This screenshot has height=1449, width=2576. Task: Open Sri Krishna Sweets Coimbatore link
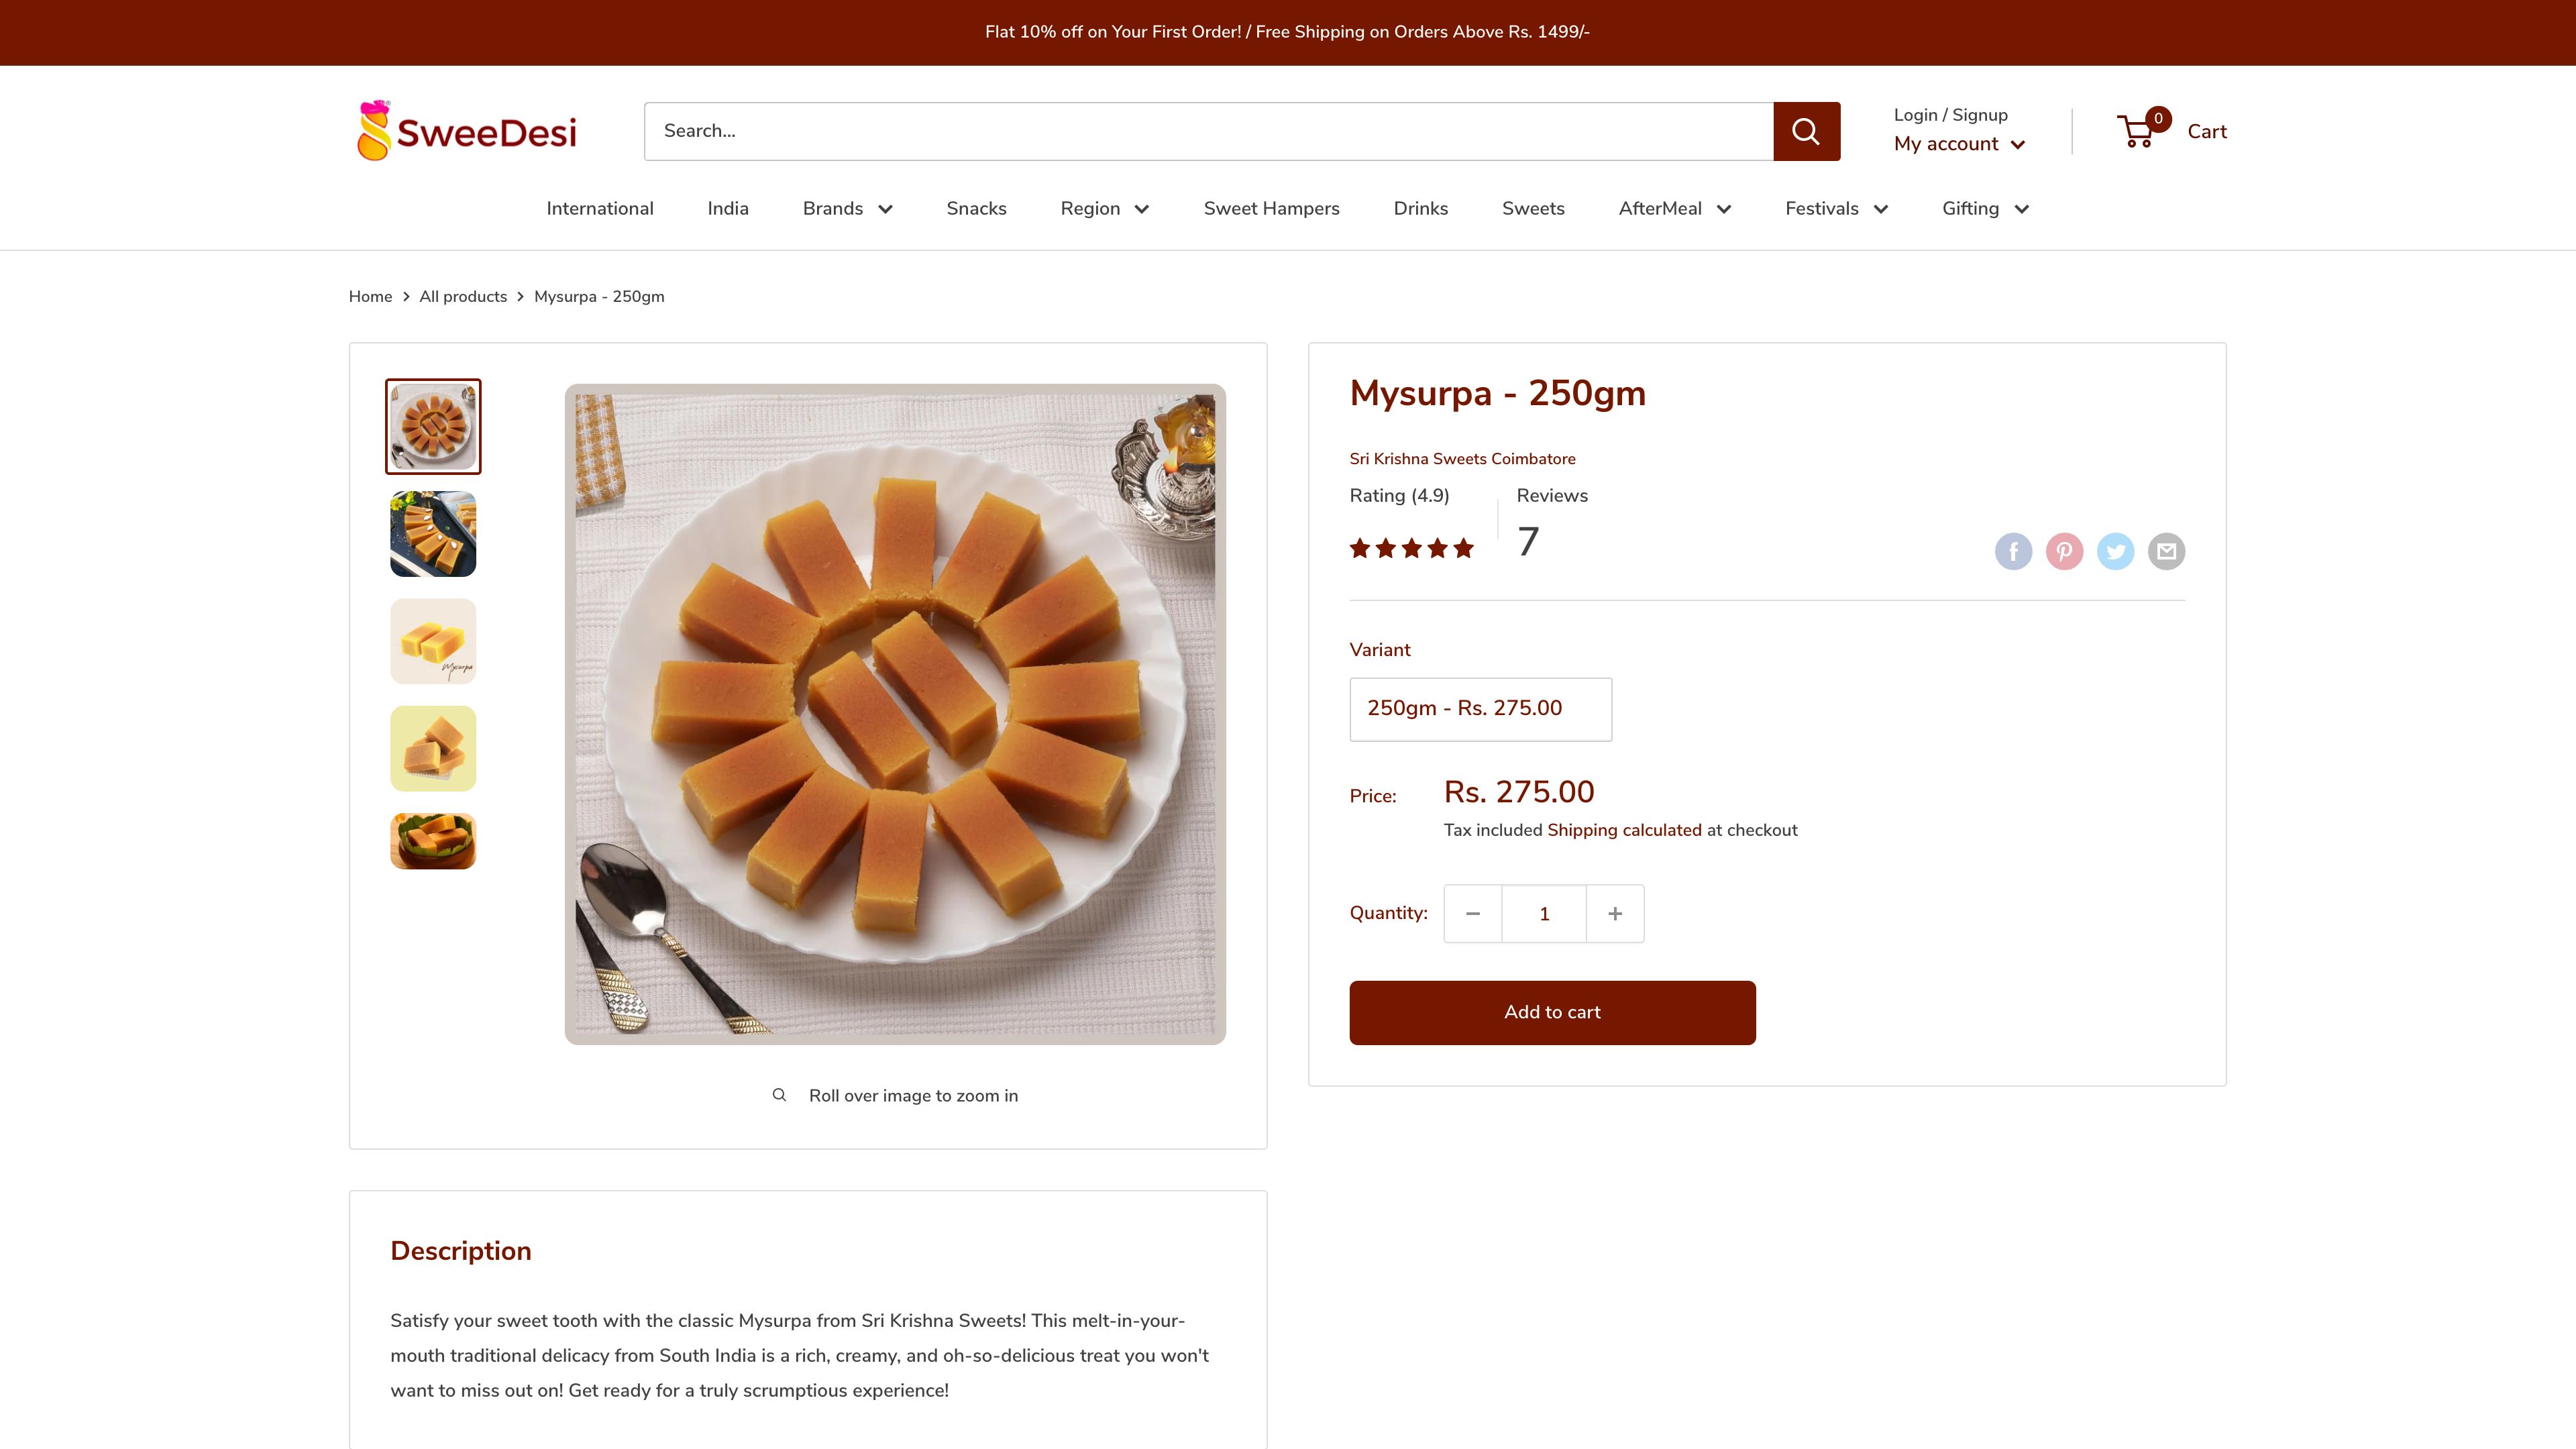pos(1461,459)
